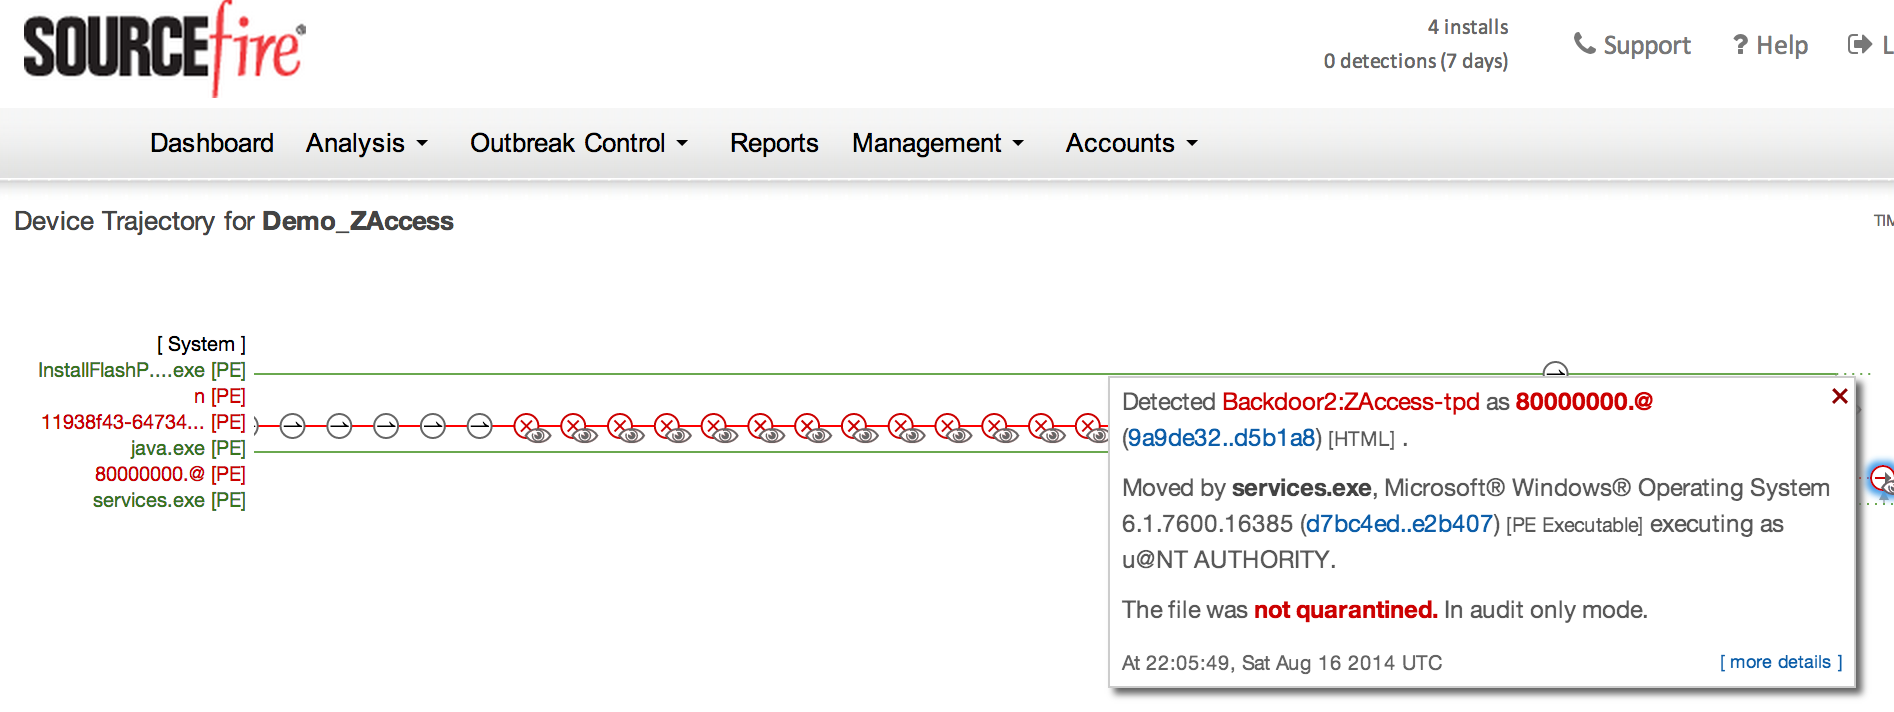
Task: Click highlighted red event marker at right edge
Action: 1882,478
